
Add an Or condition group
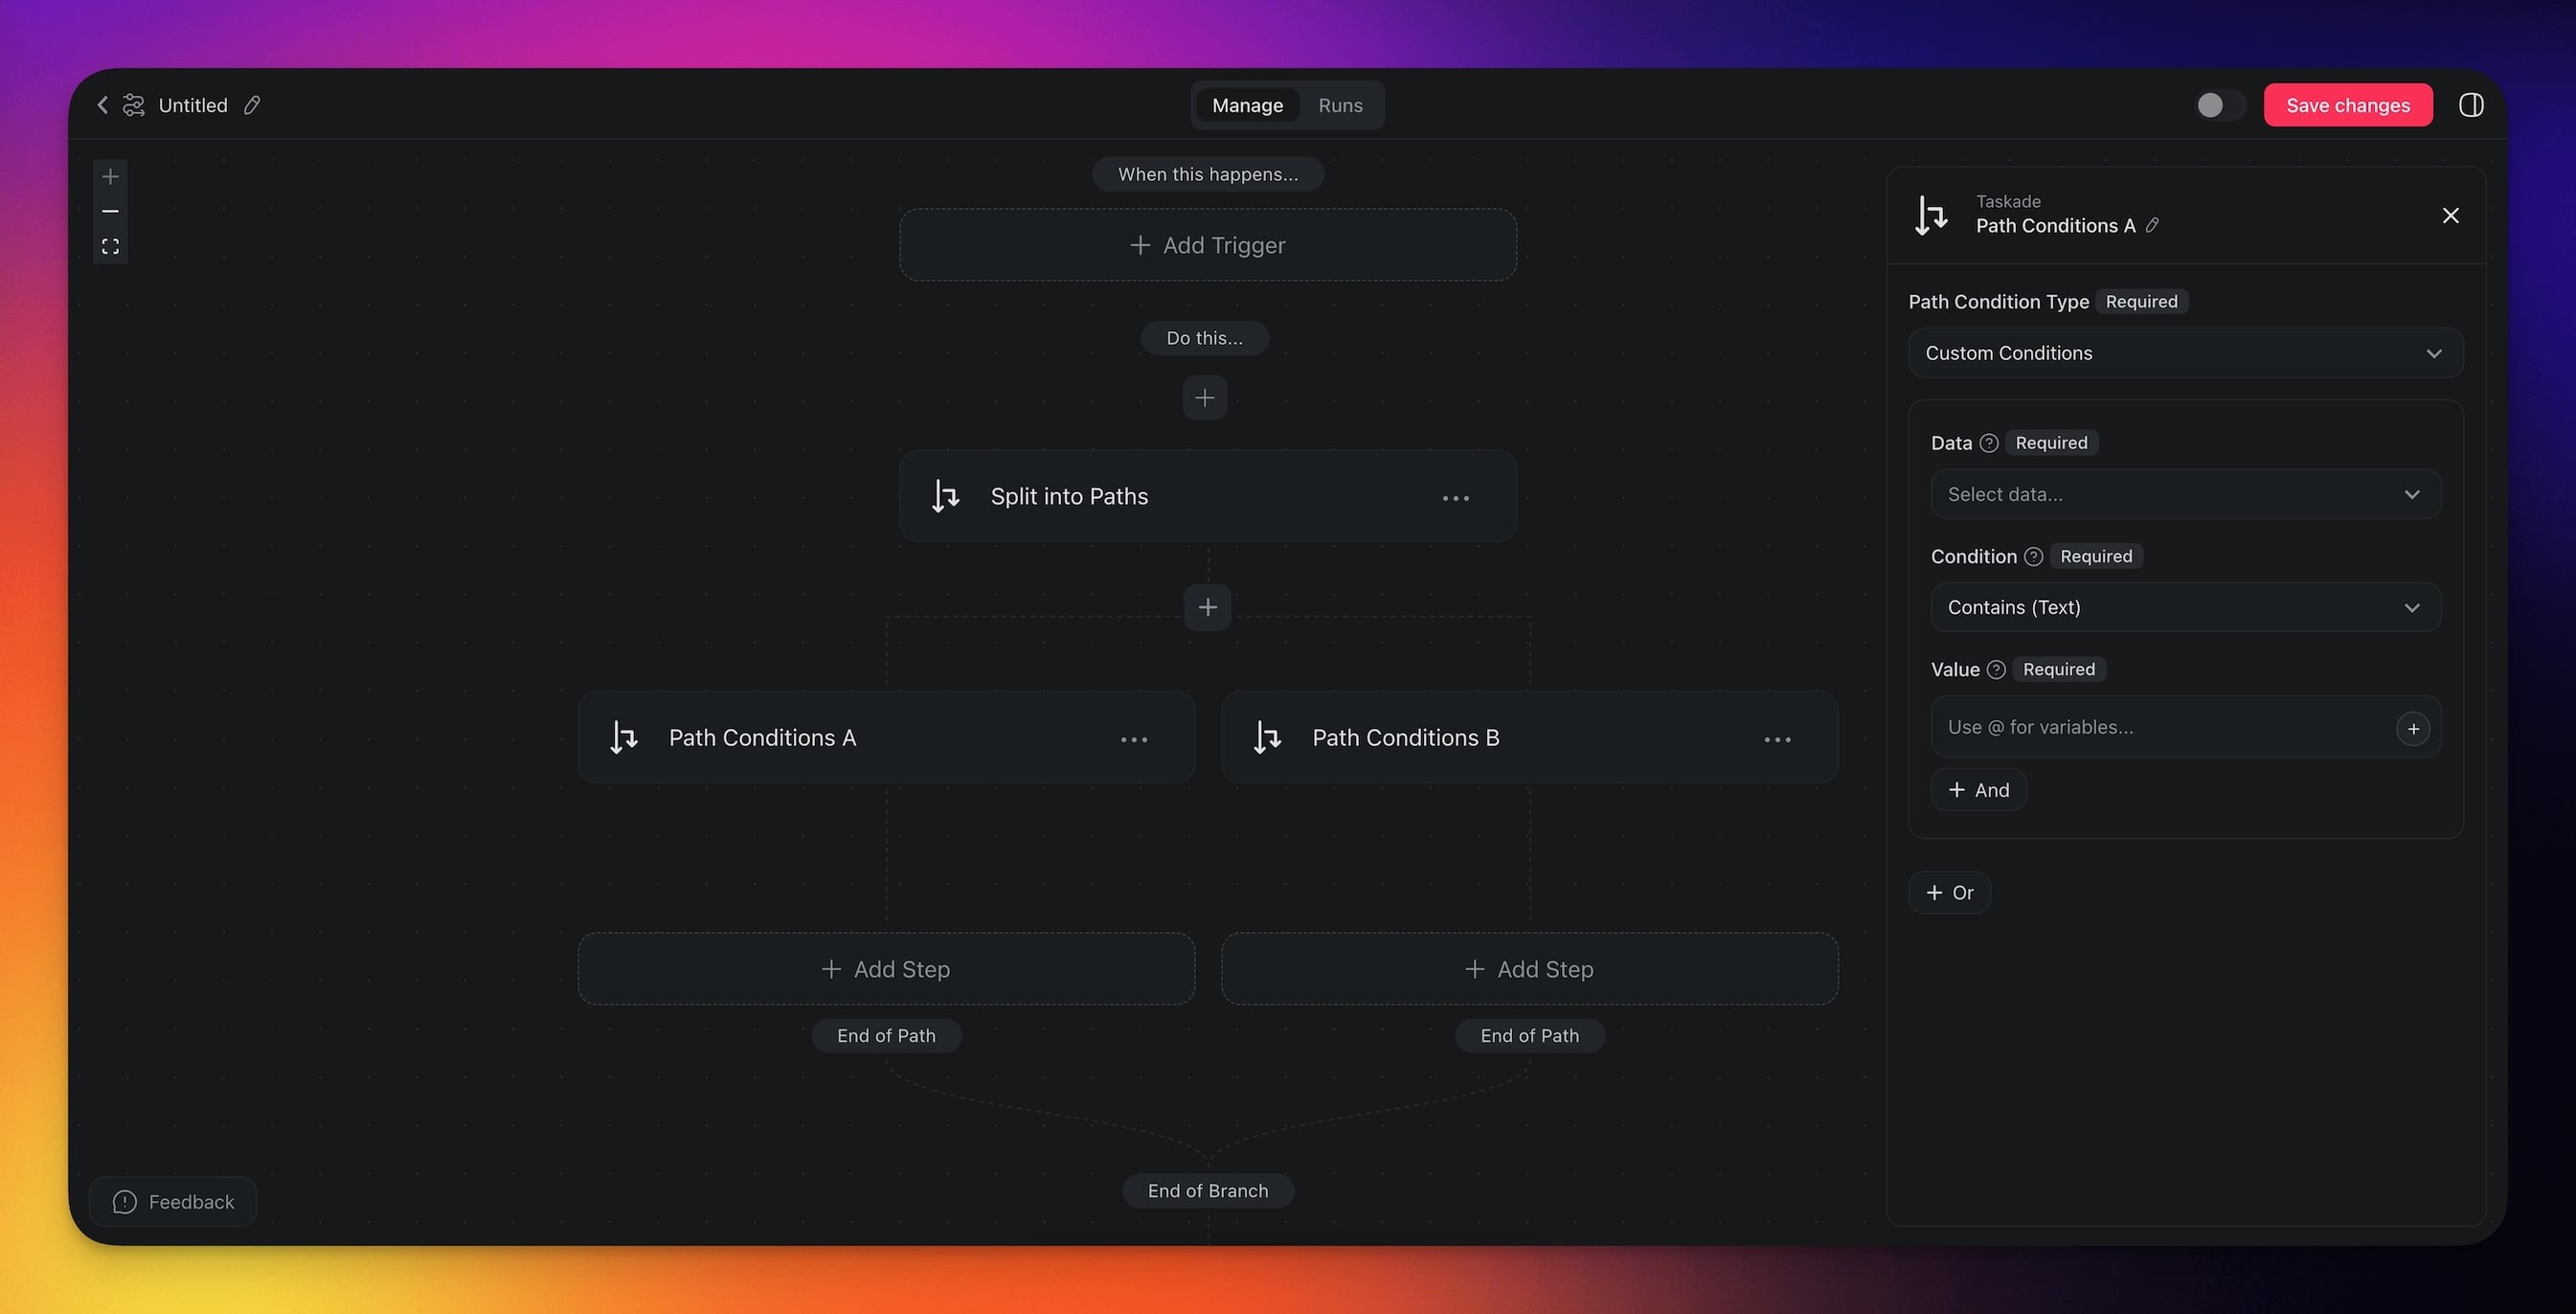tap(1949, 893)
